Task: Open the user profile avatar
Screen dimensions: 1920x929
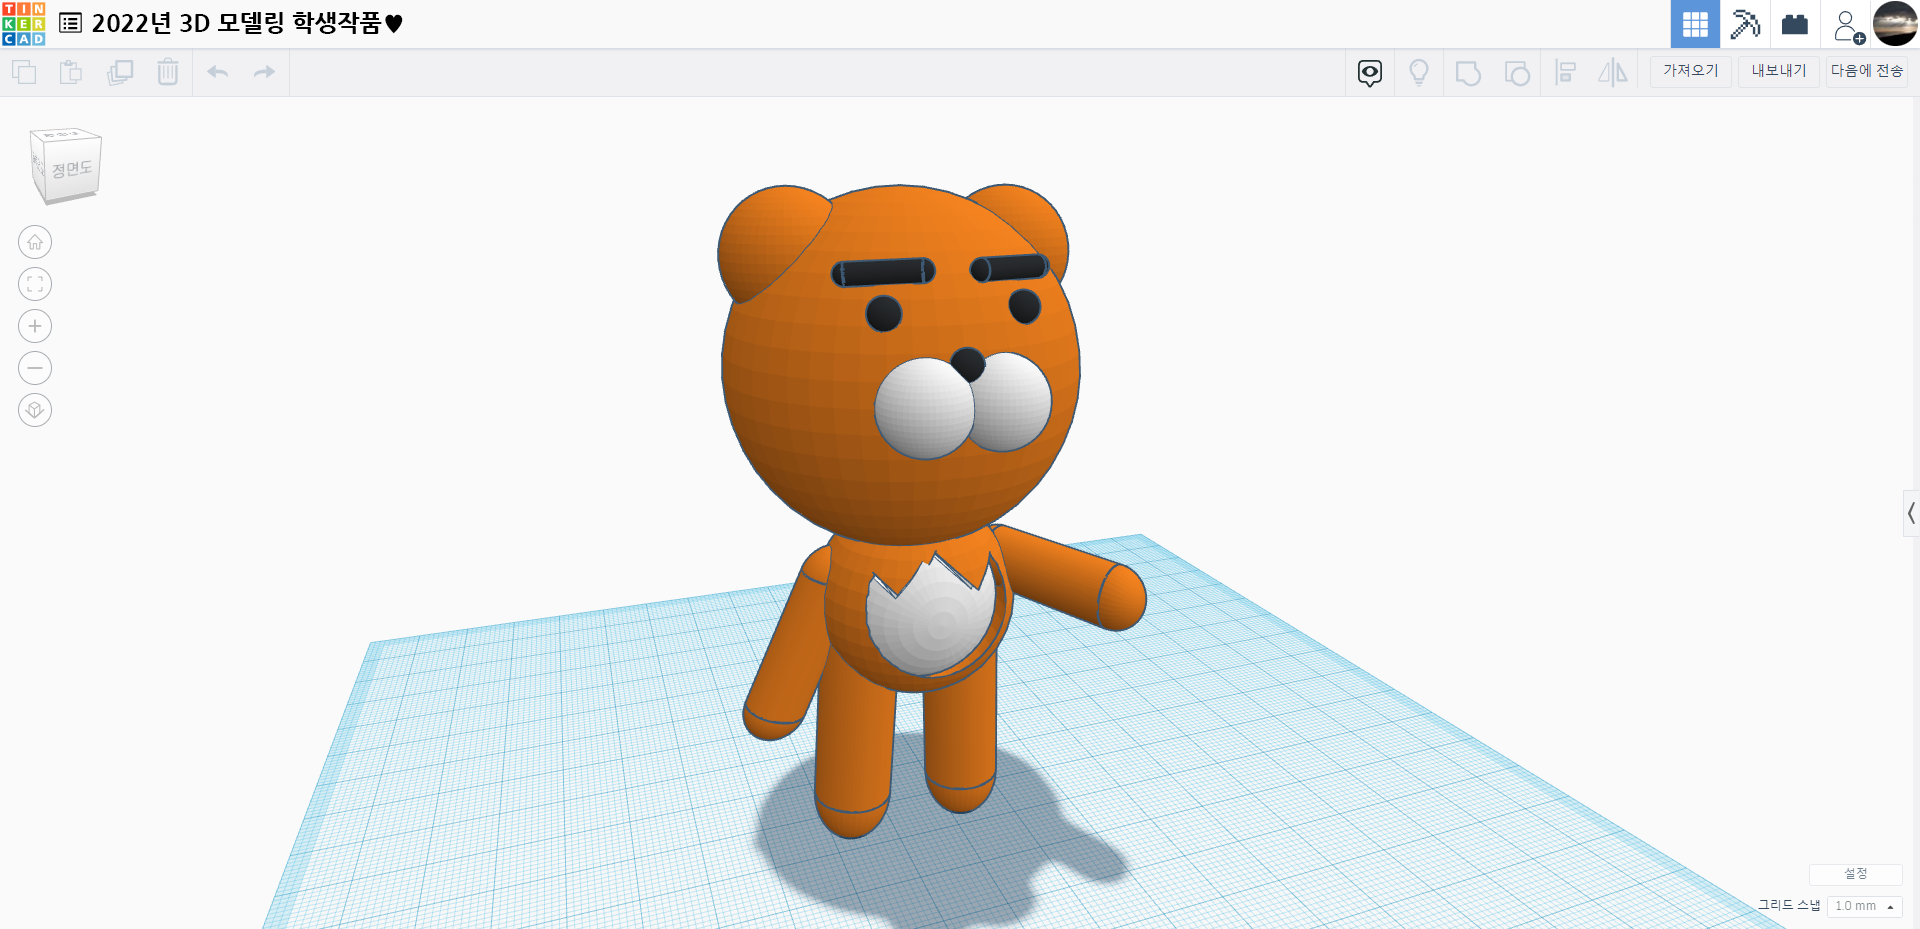Action: coord(1895,24)
